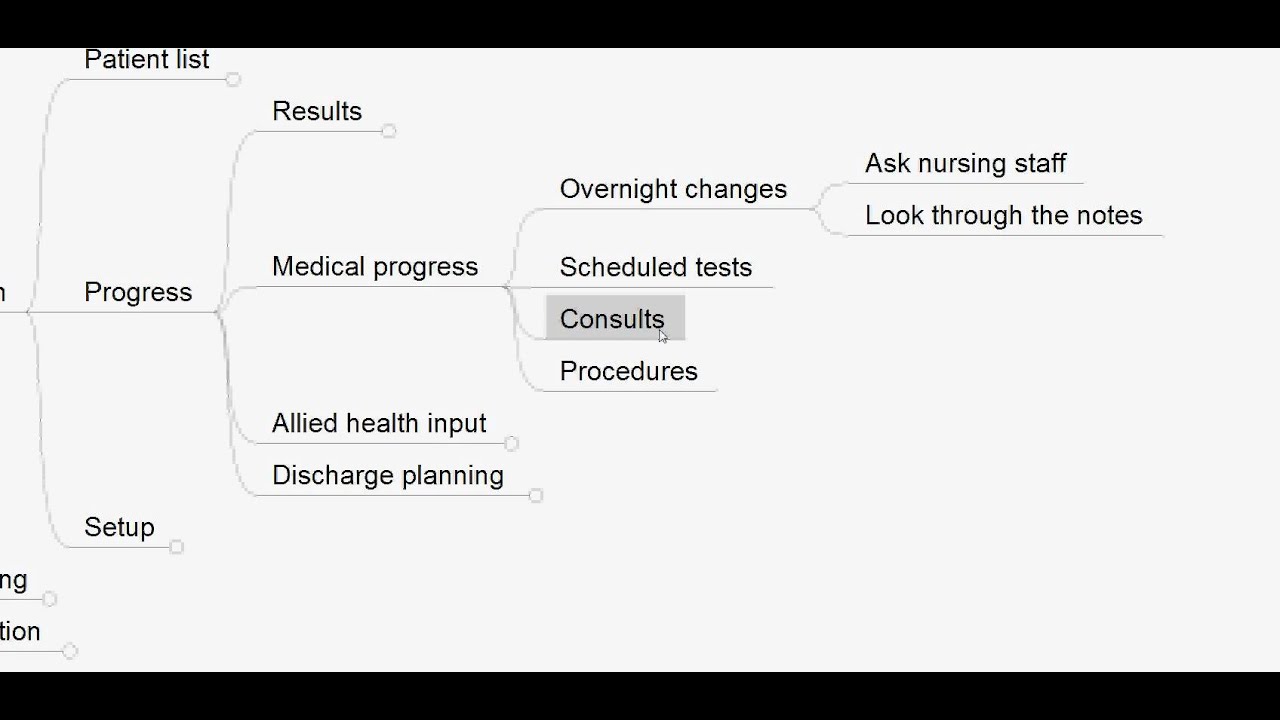The height and width of the screenshot is (720, 1280).
Task: Select the Setup node
Action: 119,527
